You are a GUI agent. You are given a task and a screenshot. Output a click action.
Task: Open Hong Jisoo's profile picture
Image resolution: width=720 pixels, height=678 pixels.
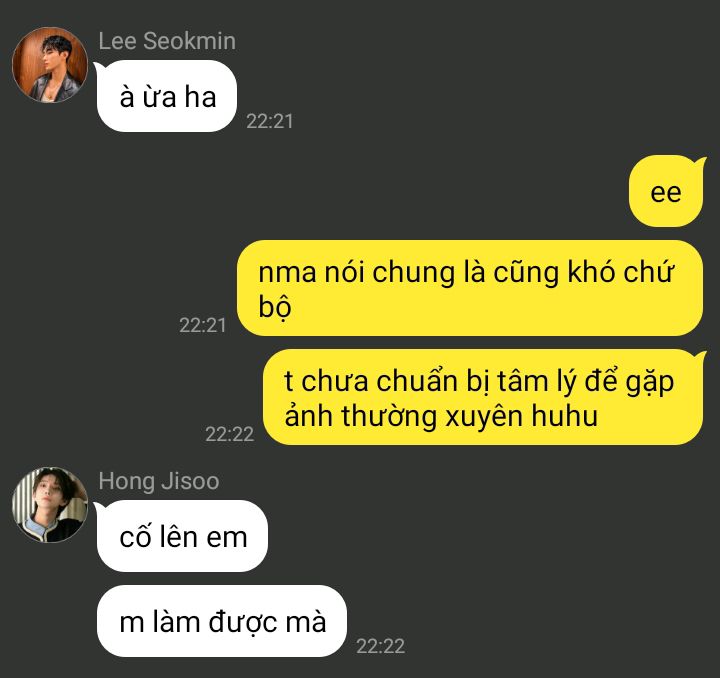pyautogui.click(x=50, y=504)
